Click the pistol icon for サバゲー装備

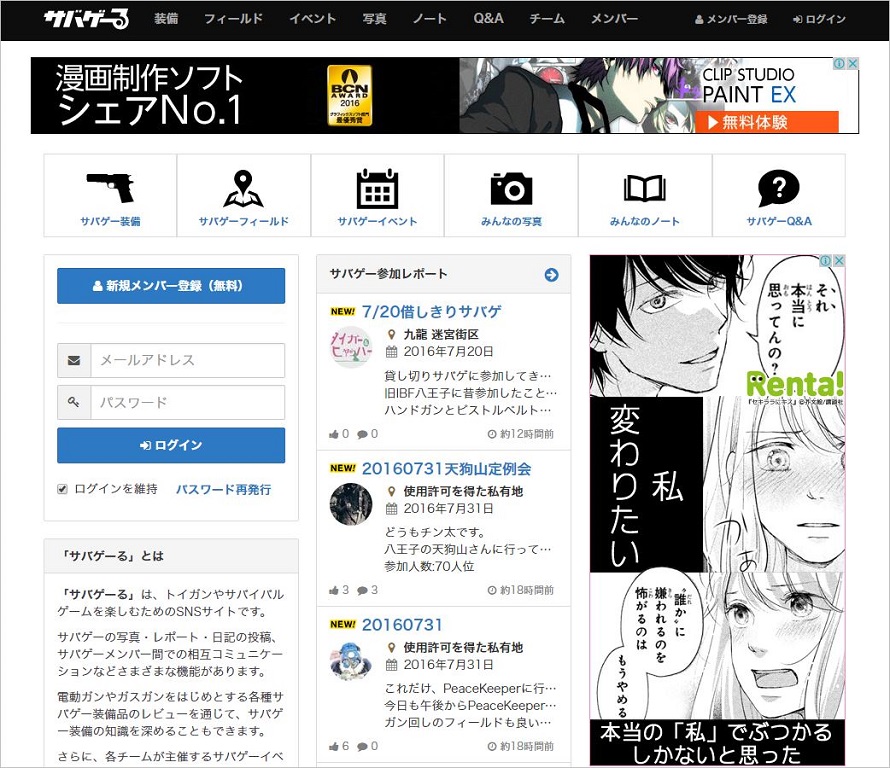[x=110, y=187]
